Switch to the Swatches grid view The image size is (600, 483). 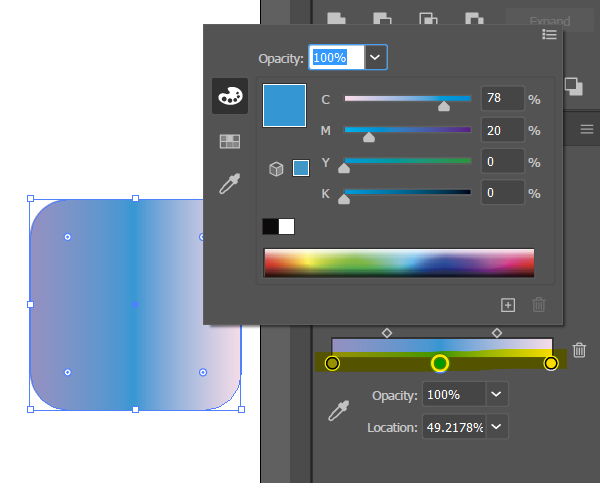(x=230, y=141)
